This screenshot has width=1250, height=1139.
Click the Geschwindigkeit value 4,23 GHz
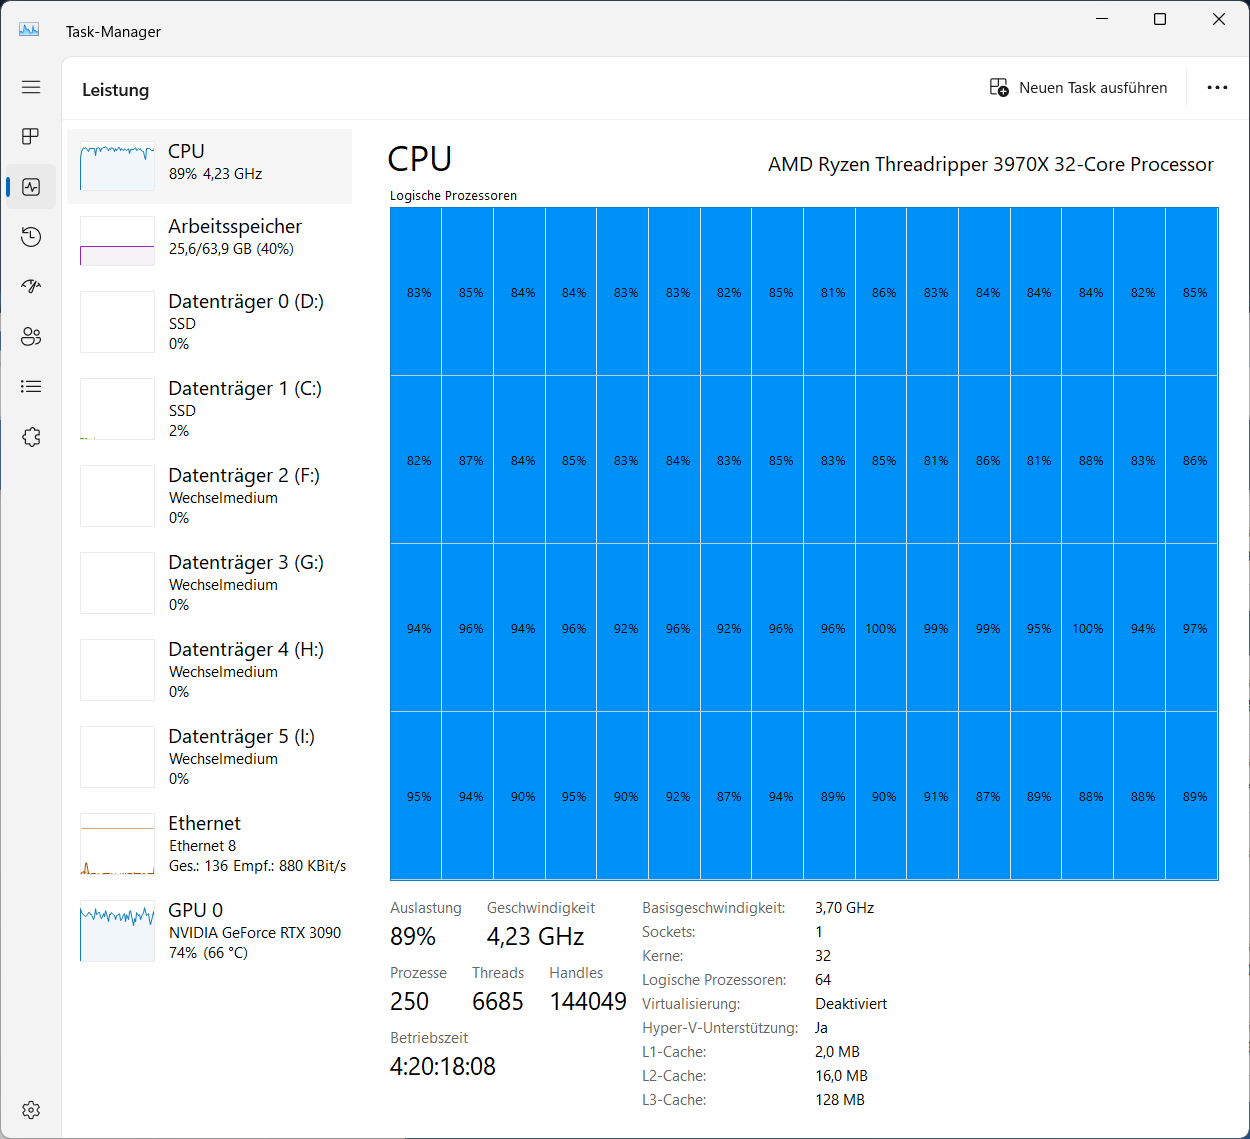click(x=535, y=937)
